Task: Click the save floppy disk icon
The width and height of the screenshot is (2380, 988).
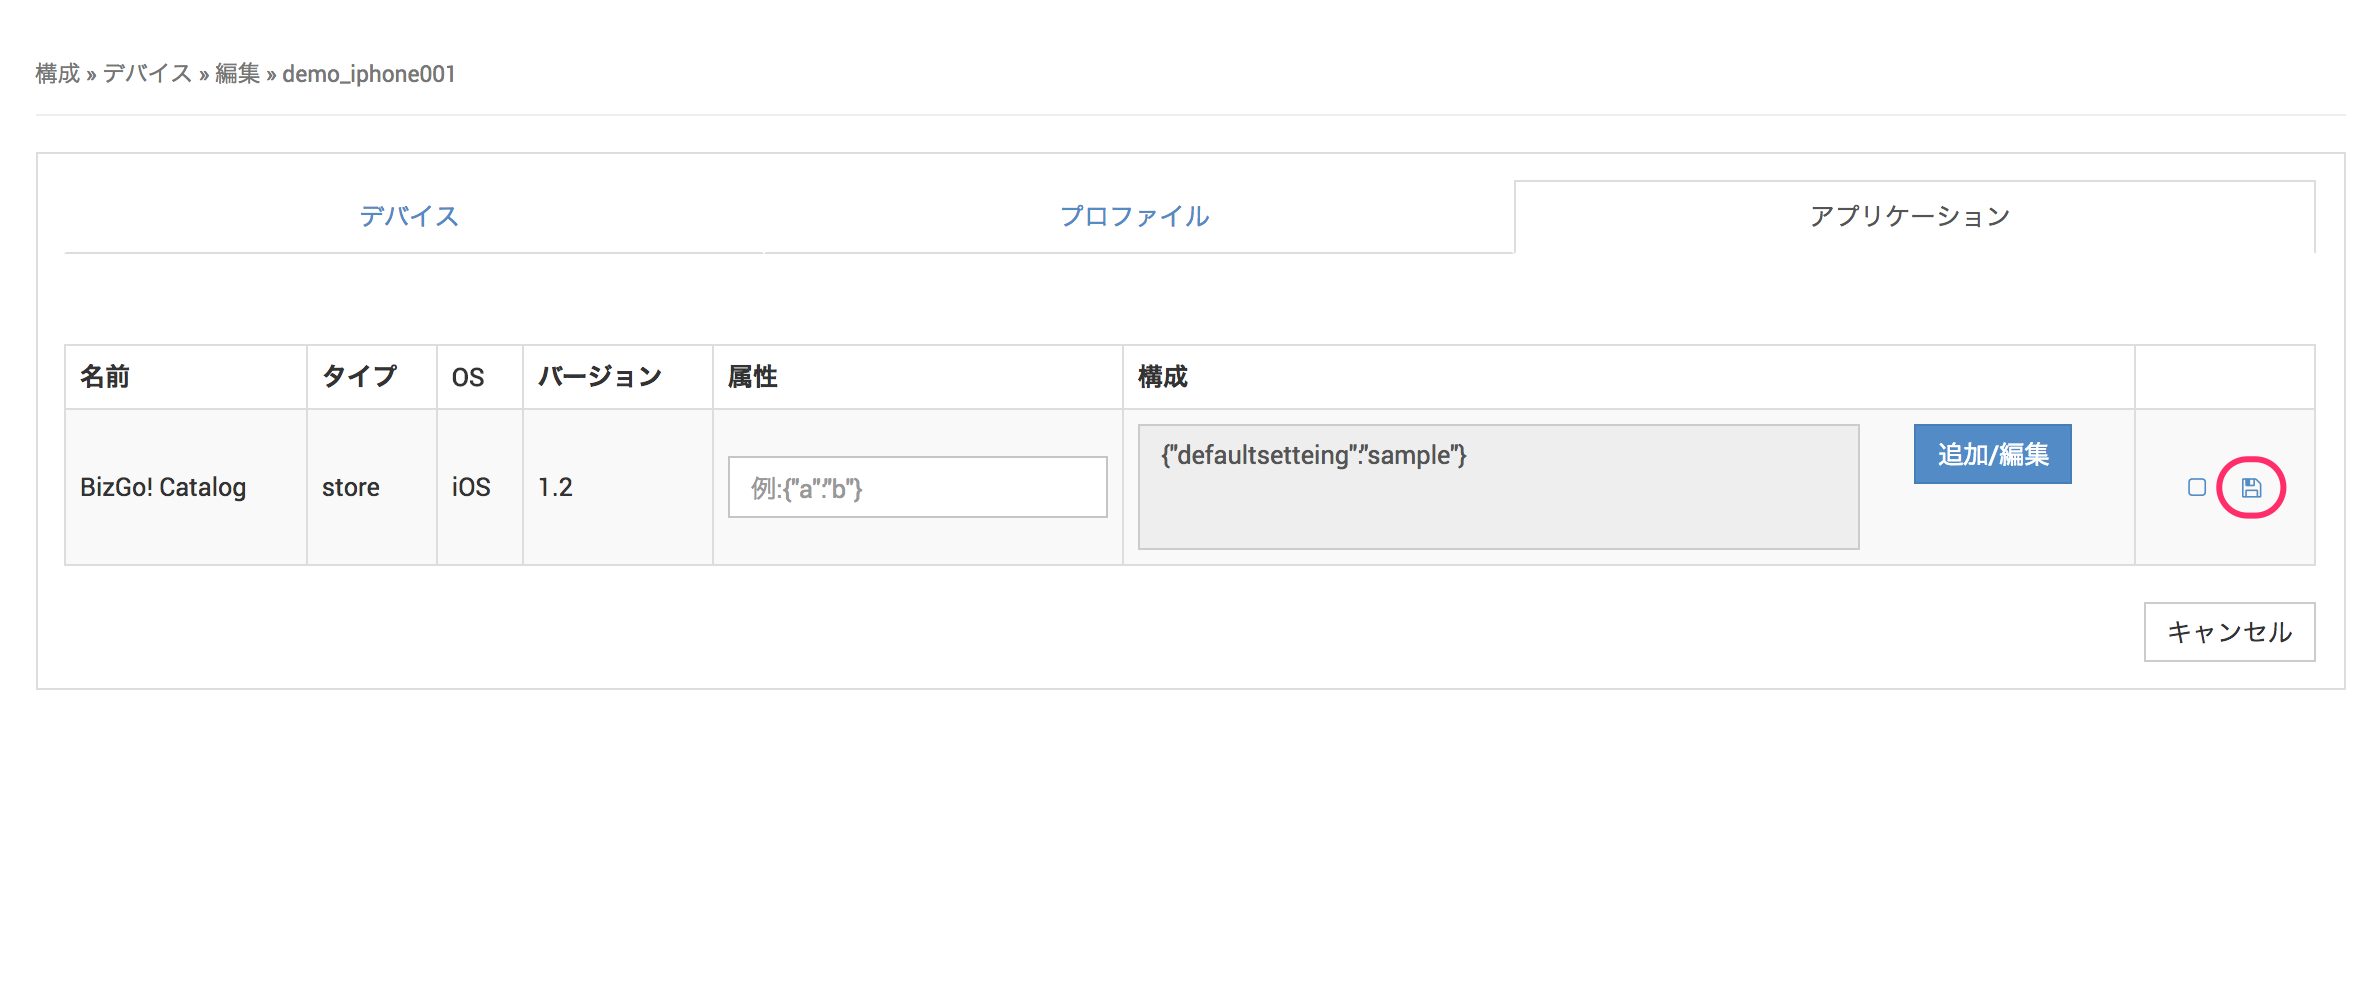Action: pos(2251,488)
